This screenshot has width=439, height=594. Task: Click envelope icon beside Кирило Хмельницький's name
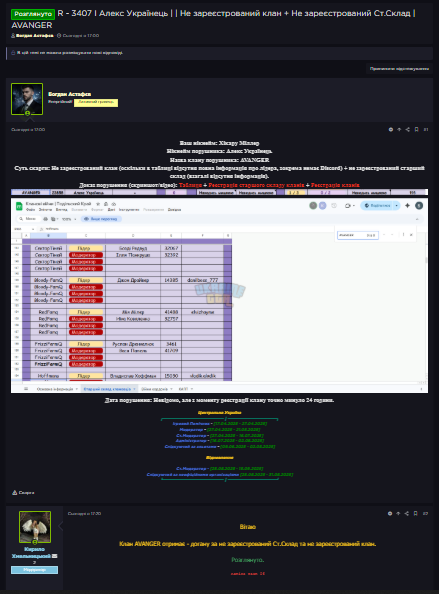tap(55, 556)
